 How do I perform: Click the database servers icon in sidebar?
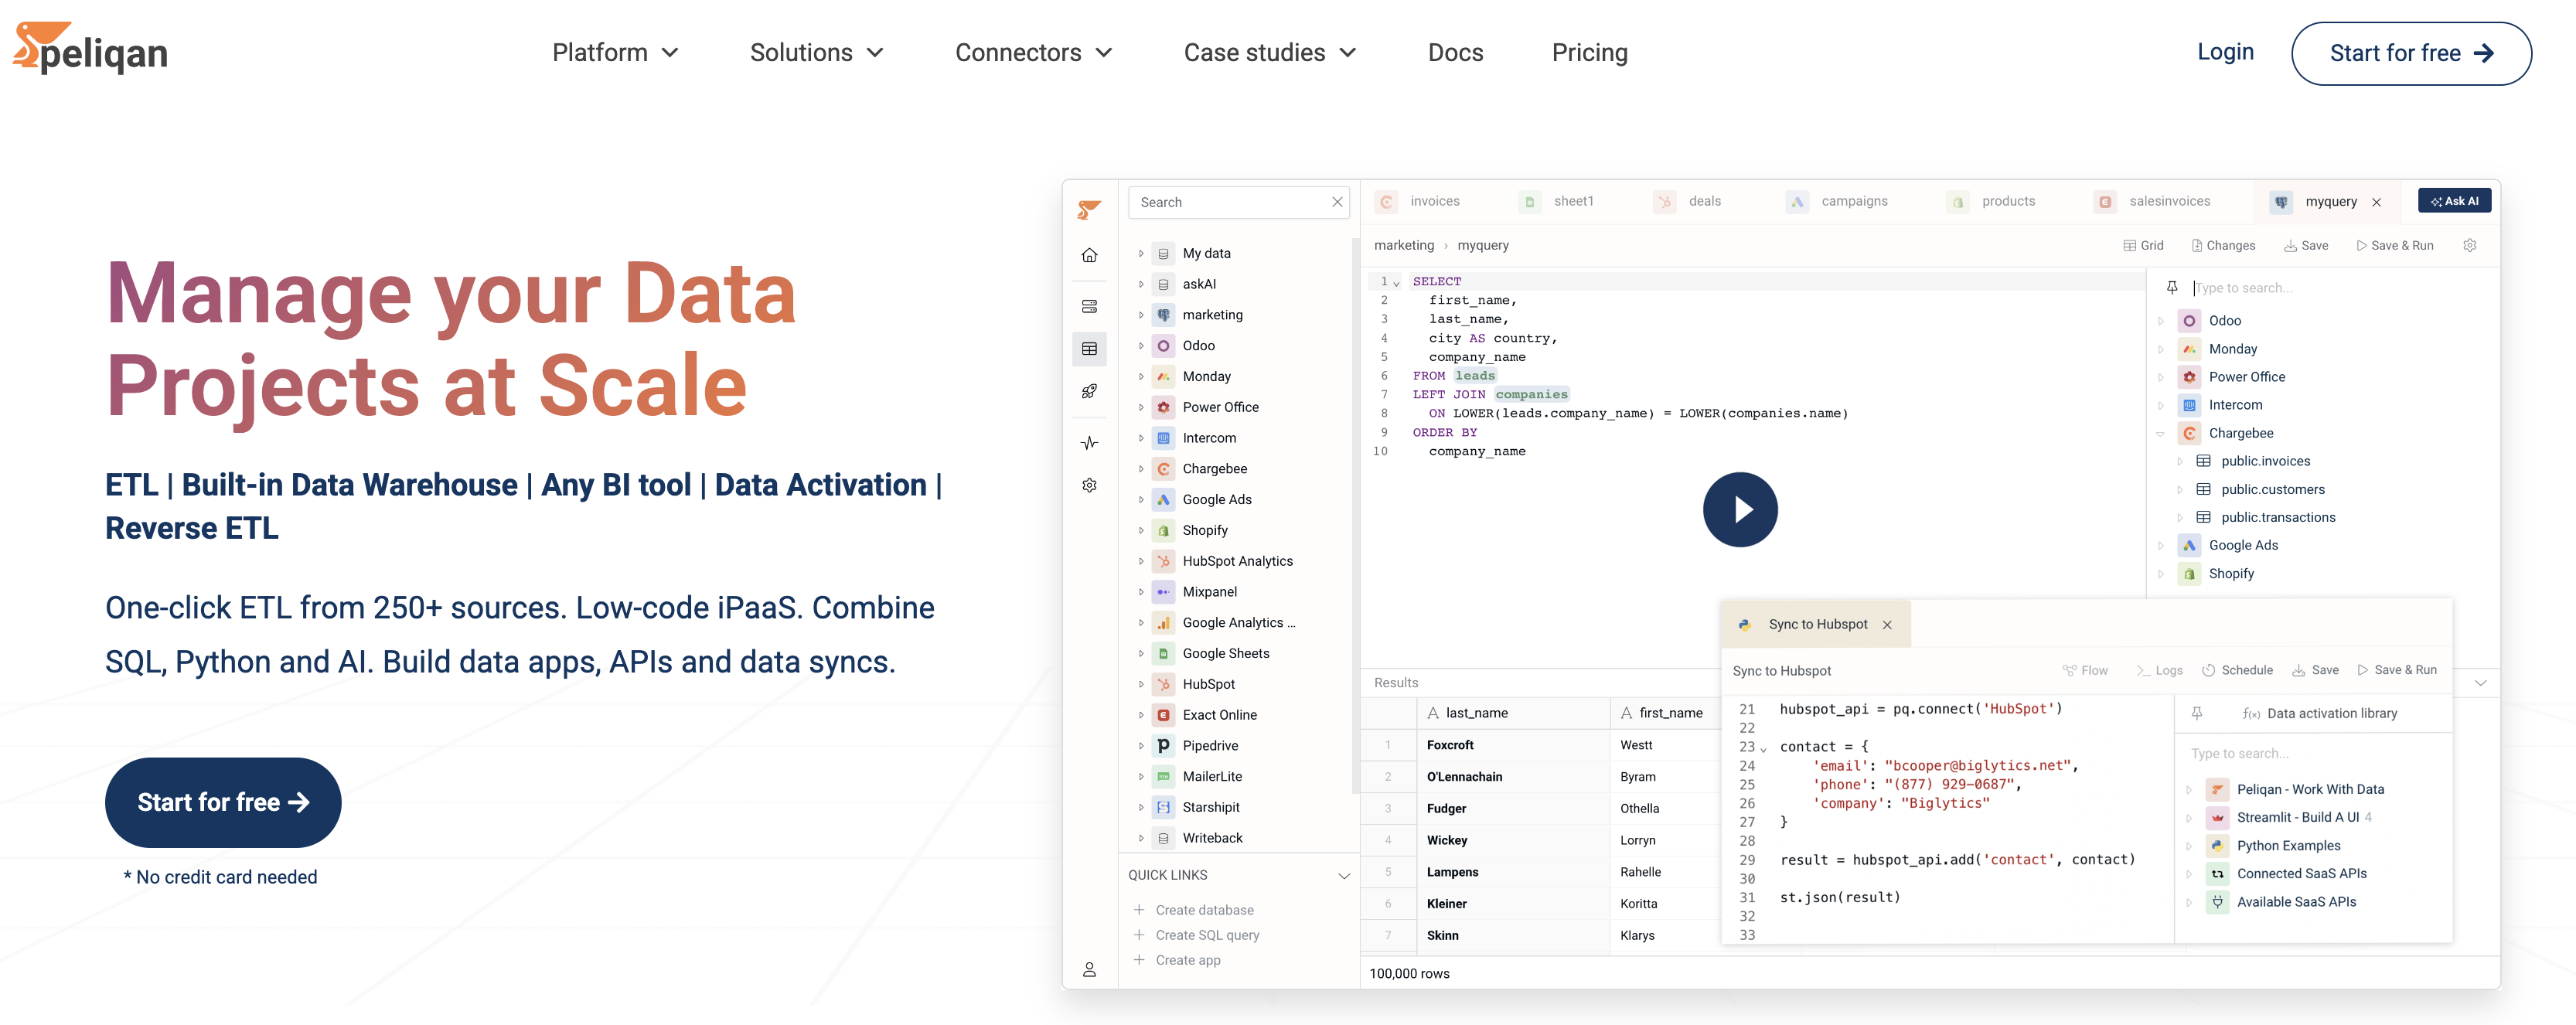pos(1089,306)
